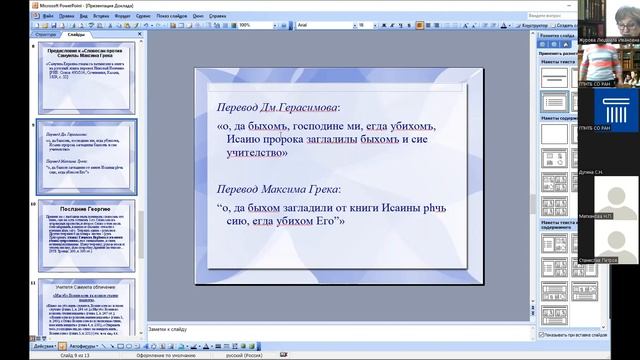Select slide 8 thumbnail Предисловие к Словесам
This screenshot has width=640, height=360.
87,78
